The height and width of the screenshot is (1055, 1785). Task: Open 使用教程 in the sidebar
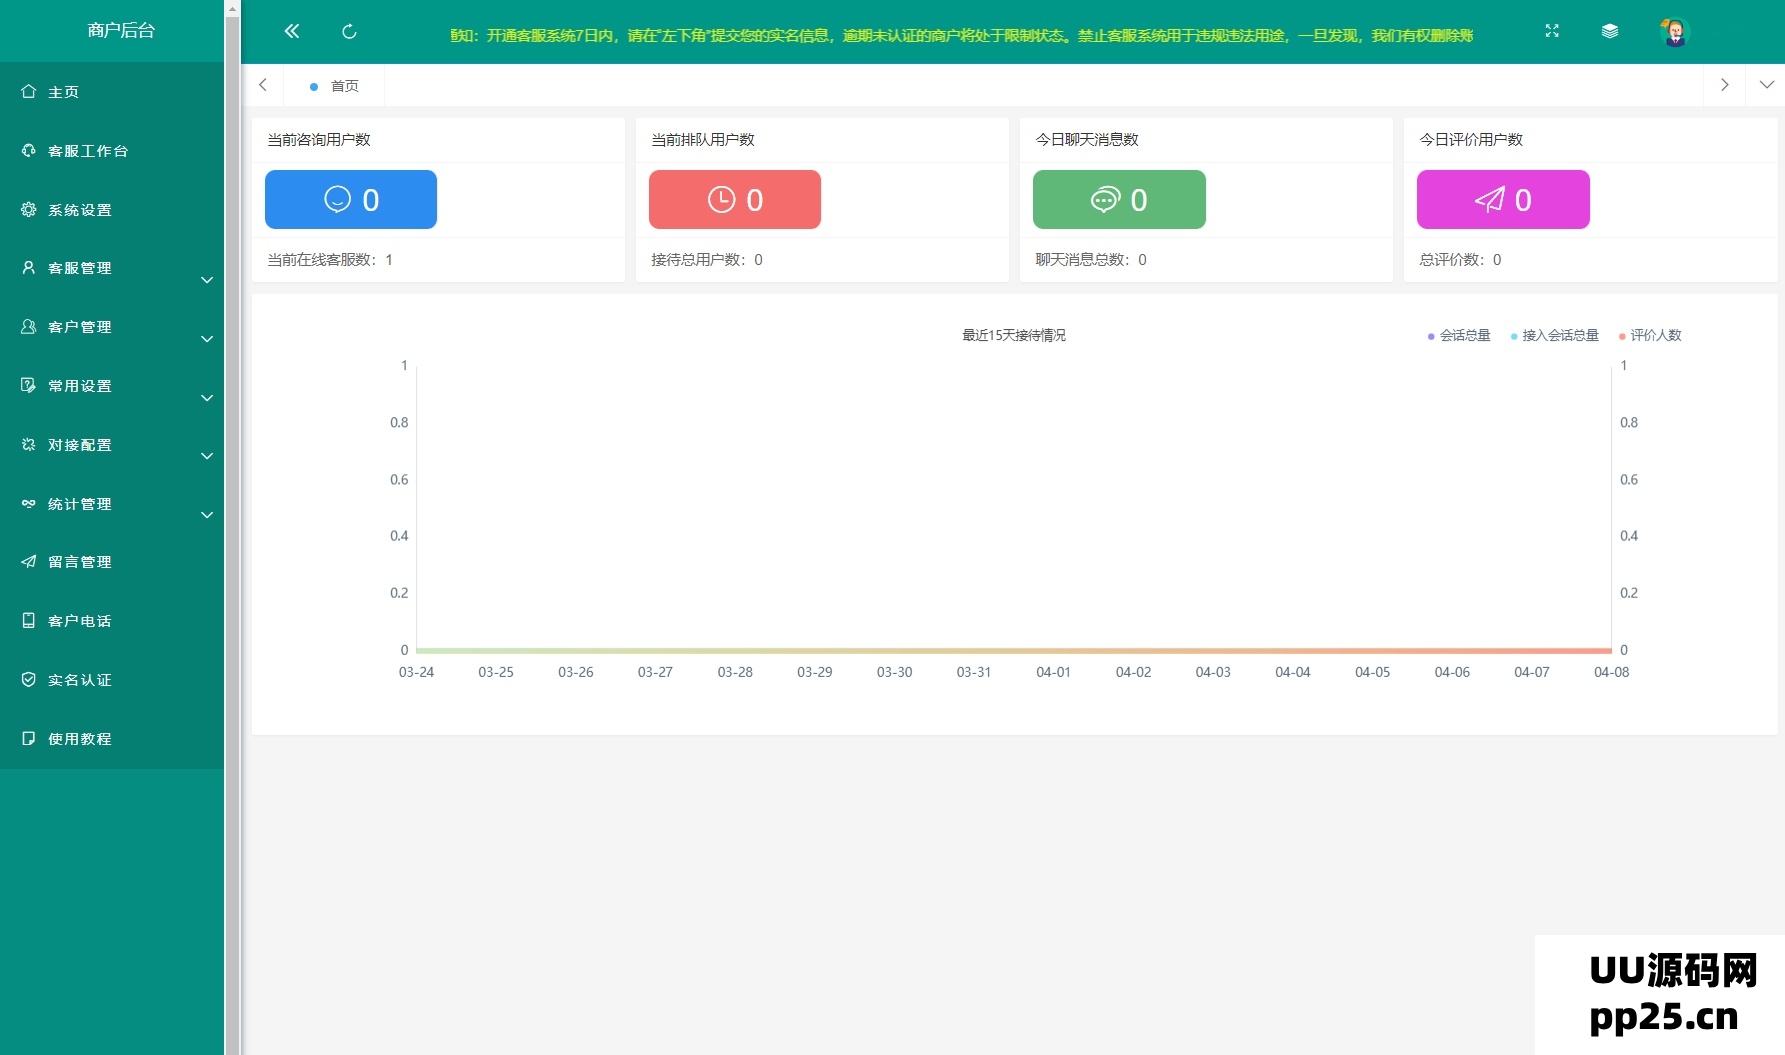80,739
